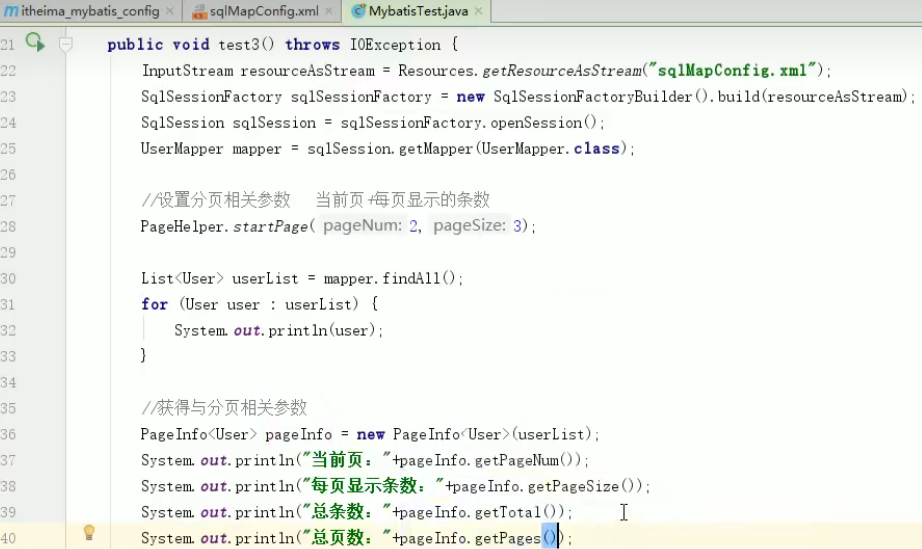Click the findAll method call

coord(411,278)
